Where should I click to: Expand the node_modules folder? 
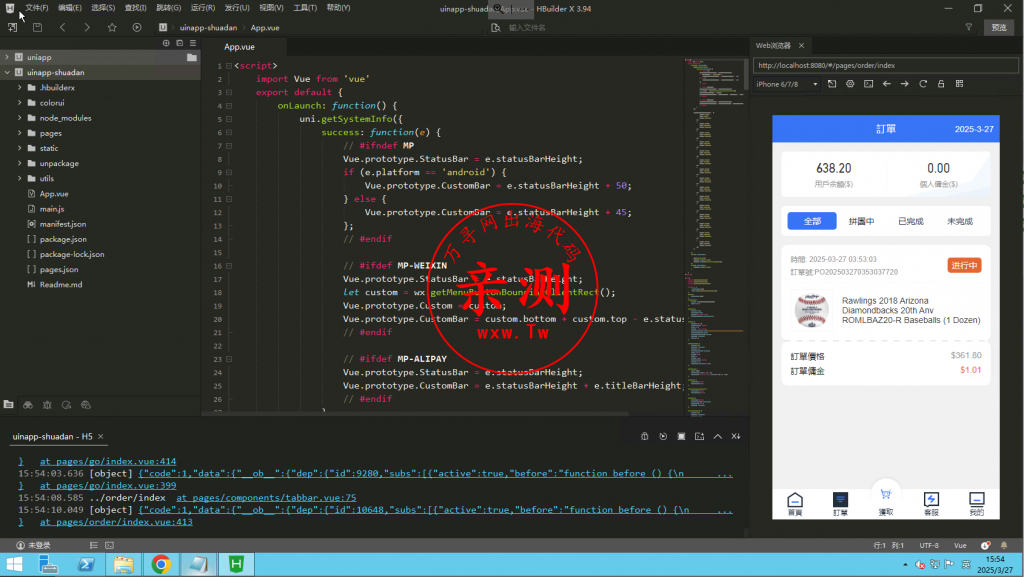click(65, 118)
